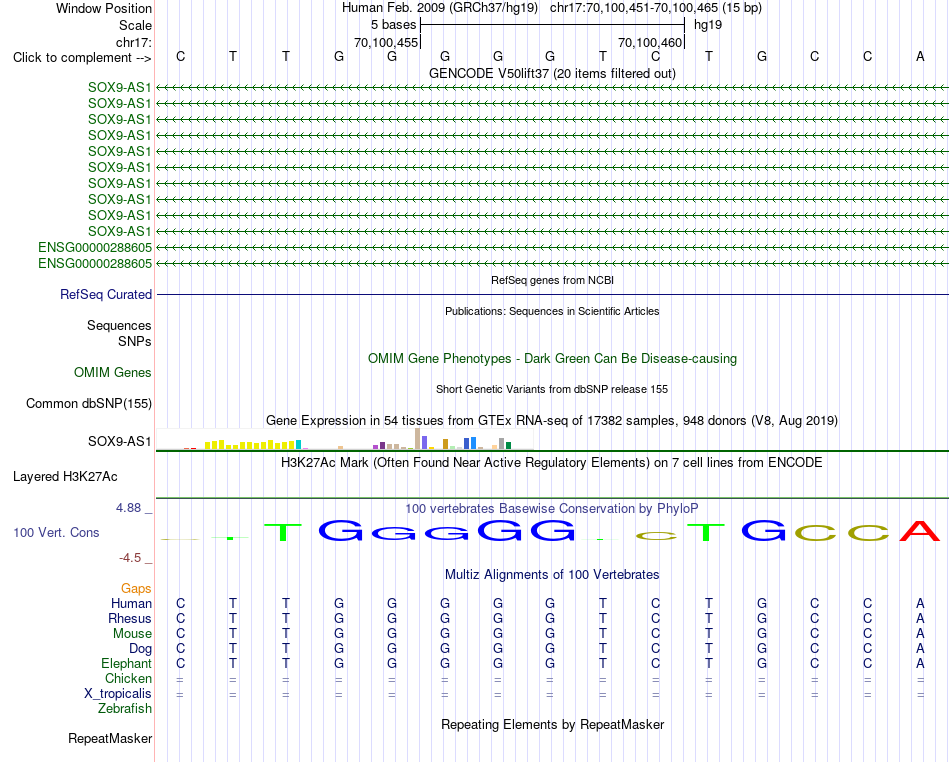Click the SOX9-AS1 label beside the GTEx bar chart
This screenshot has height=762, width=950.
pos(119,442)
